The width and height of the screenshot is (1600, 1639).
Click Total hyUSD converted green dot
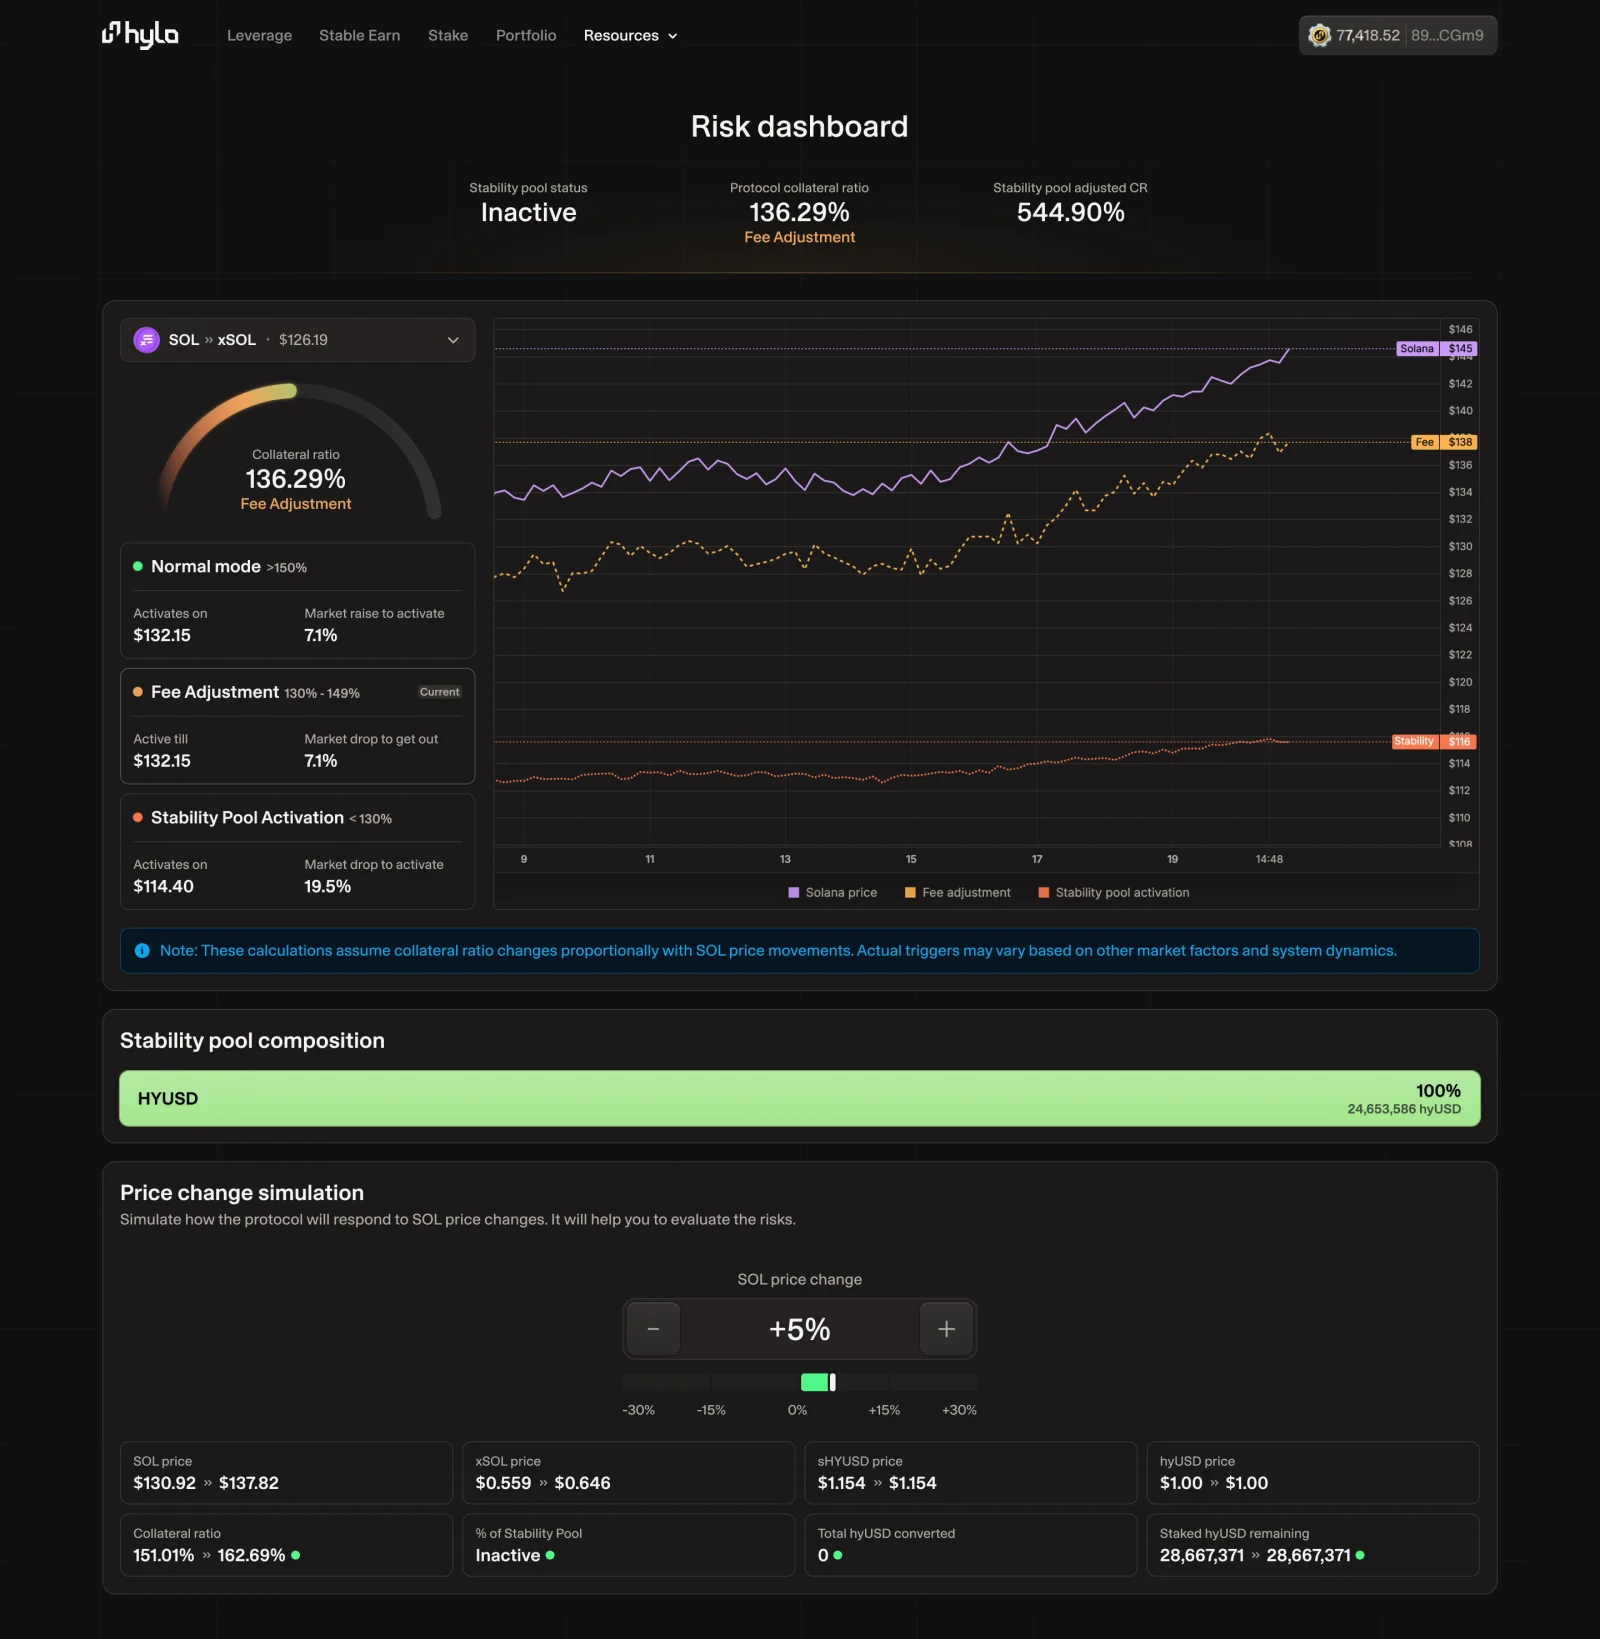(838, 1555)
